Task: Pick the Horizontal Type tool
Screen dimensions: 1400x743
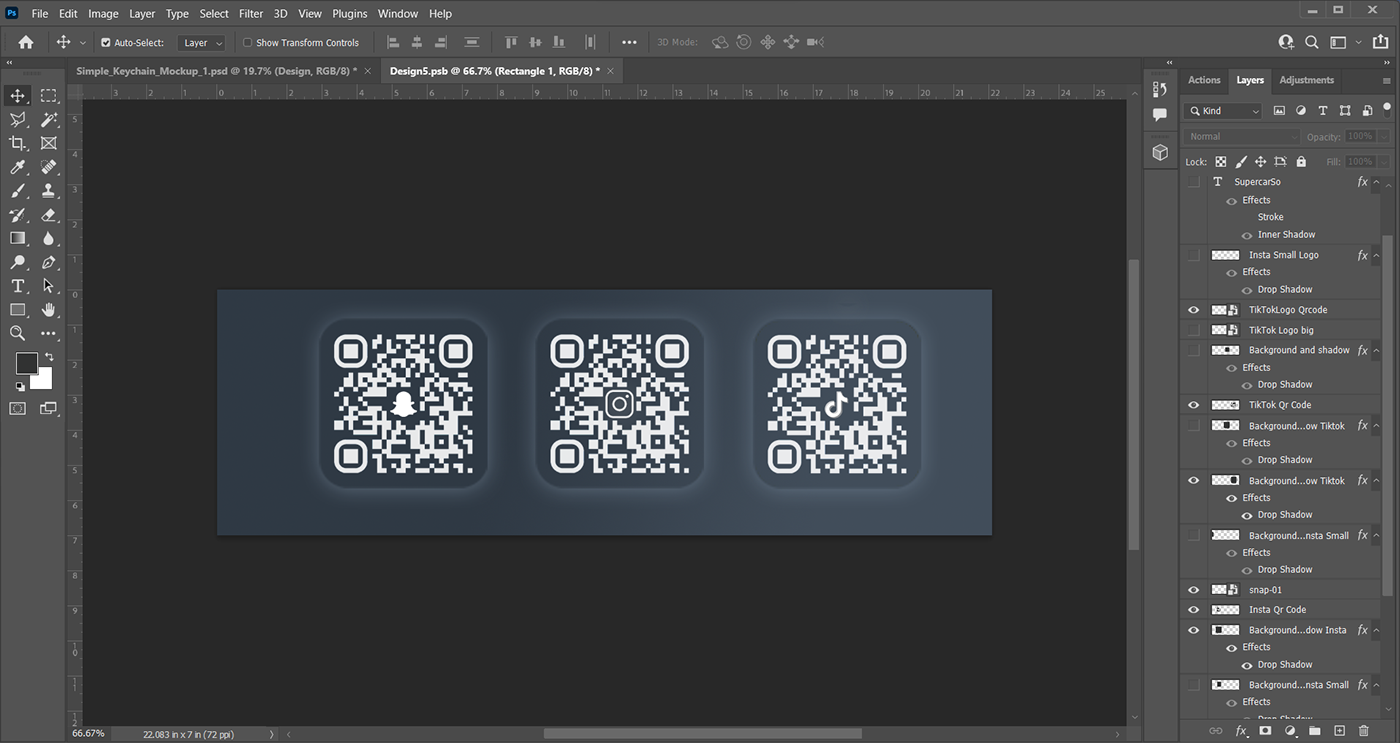Action: pos(18,286)
